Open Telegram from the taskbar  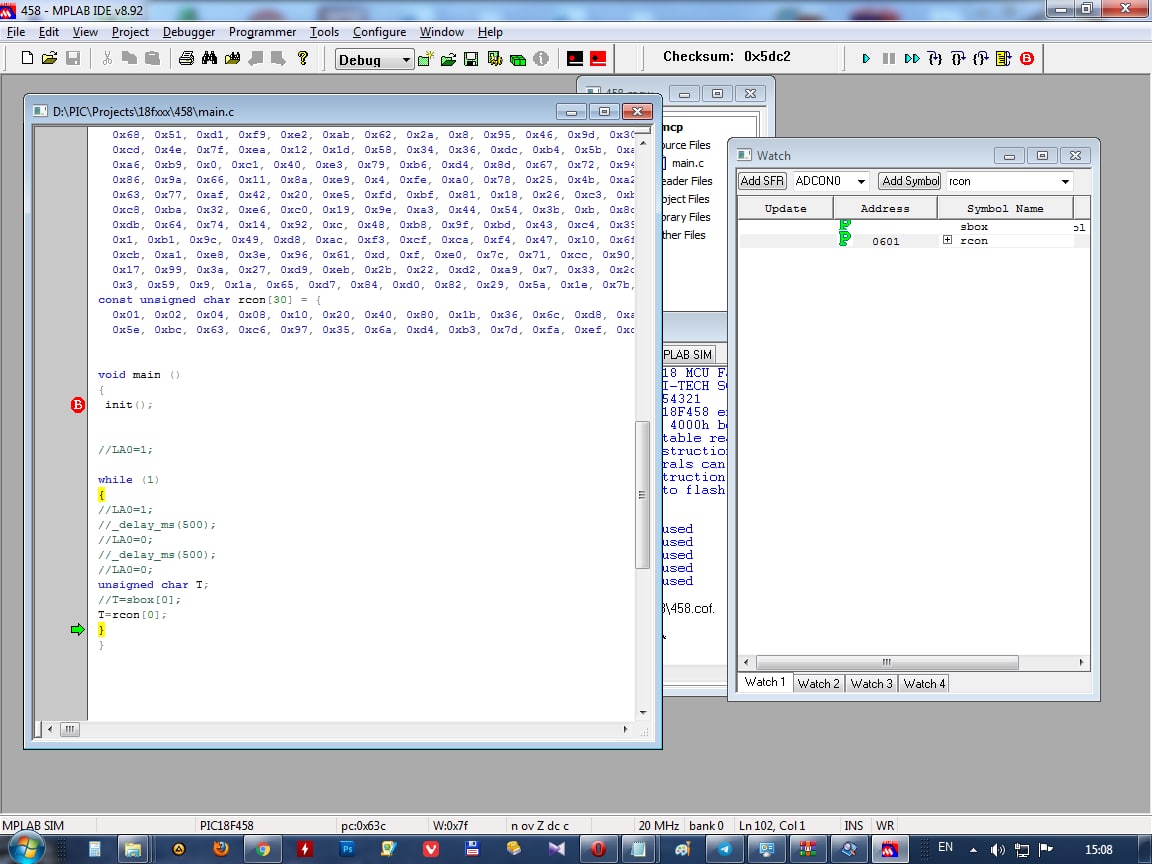point(724,849)
